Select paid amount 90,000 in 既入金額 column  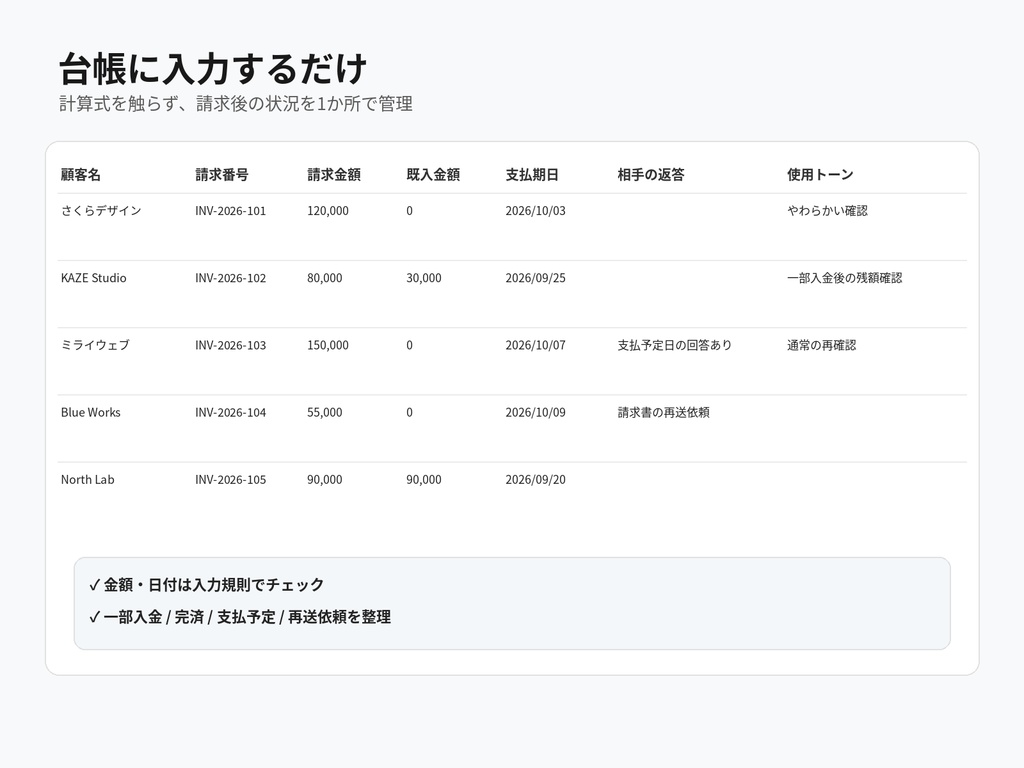coord(424,480)
